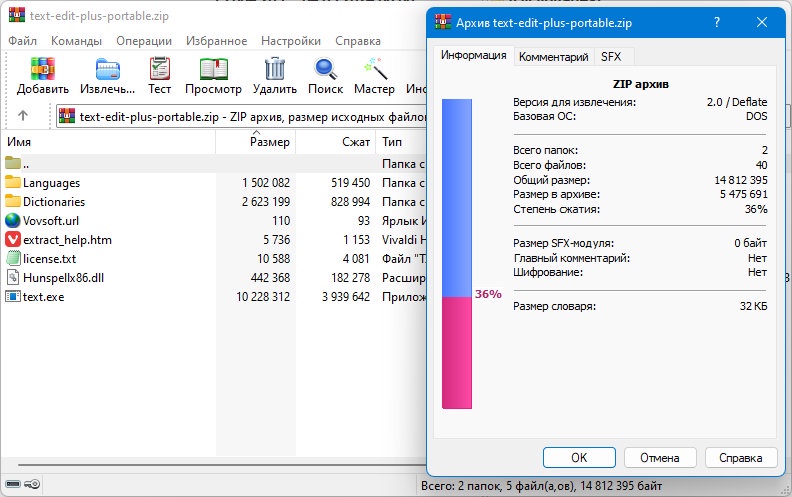This screenshot has width=792, height=497.
Task: Click the license.txt file icon
Action: pyautogui.click(x=13, y=258)
